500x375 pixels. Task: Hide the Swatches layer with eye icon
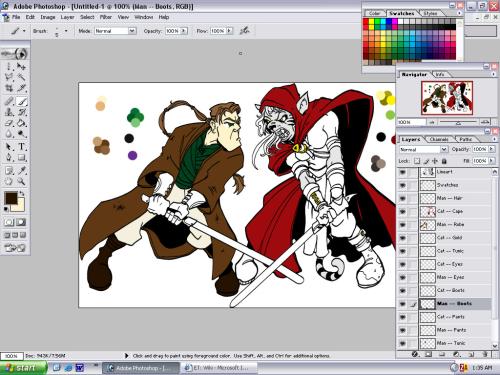(x=403, y=185)
